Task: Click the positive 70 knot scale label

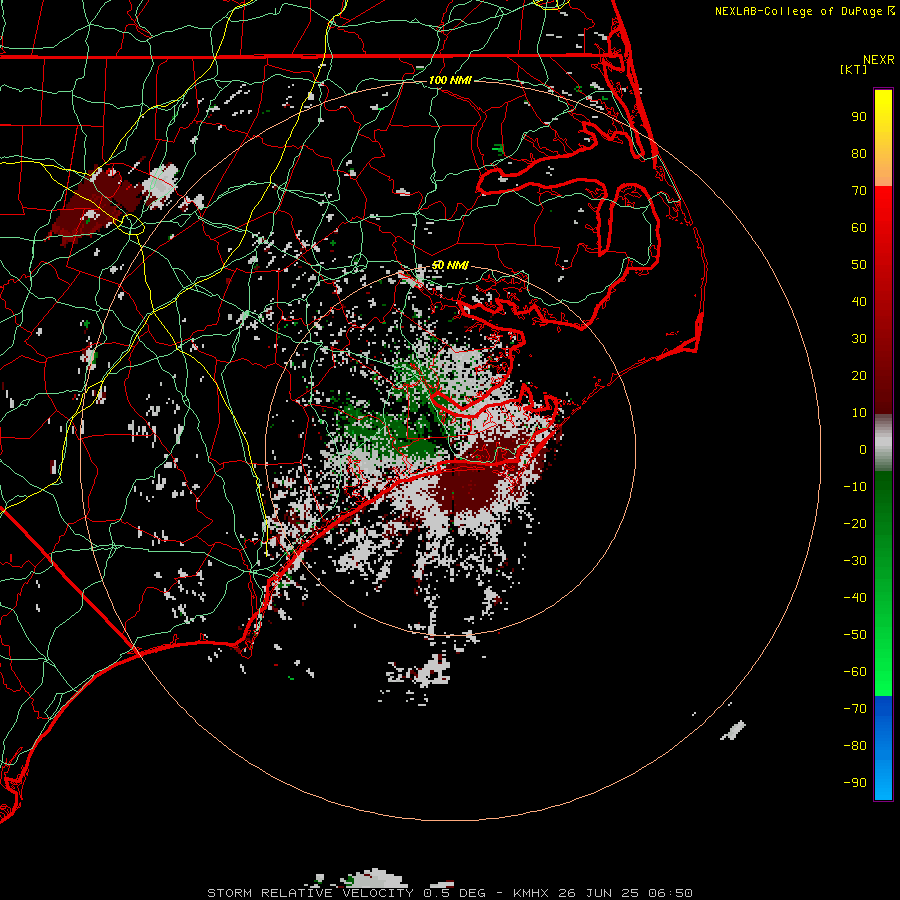Action: [859, 191]
